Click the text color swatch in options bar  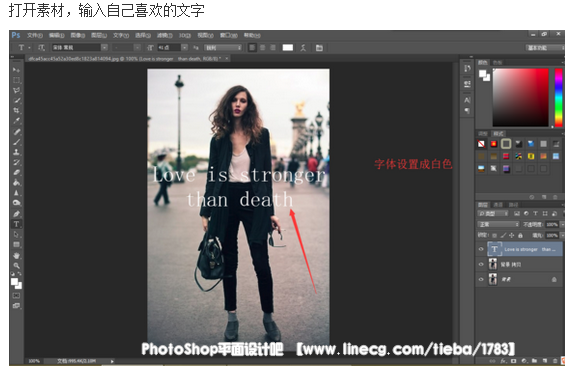click(288, 48)
